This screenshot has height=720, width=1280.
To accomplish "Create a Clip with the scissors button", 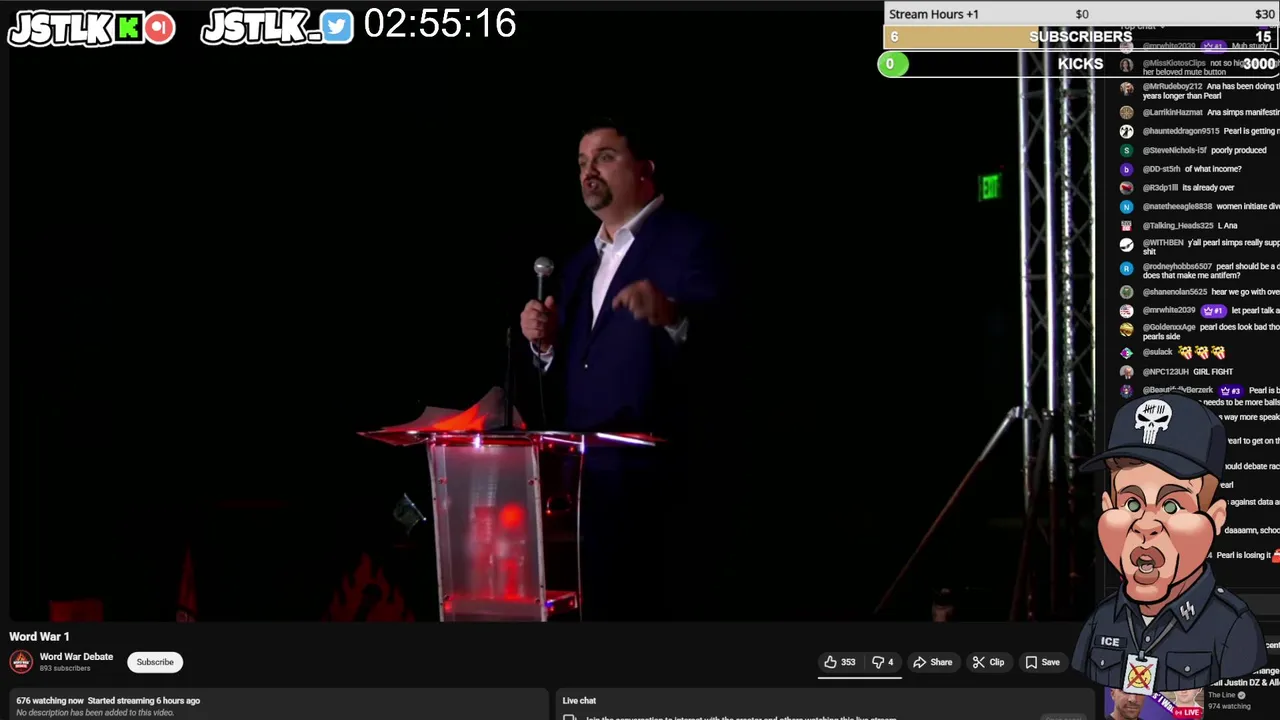I will pyautogui.click(x=988, y=662).
